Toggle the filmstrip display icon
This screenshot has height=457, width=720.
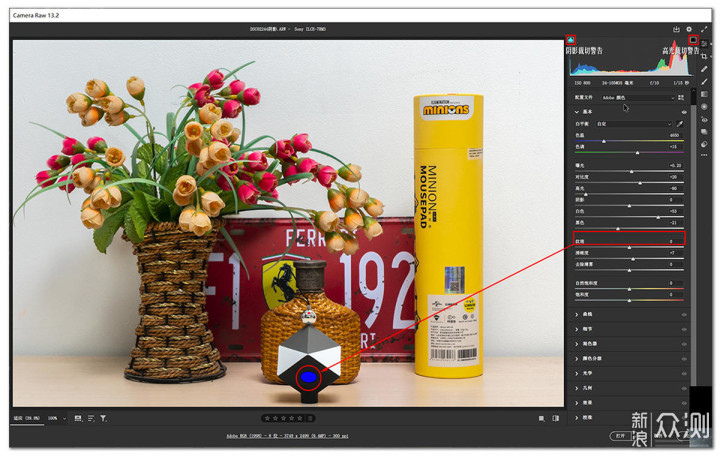point(78,418)
